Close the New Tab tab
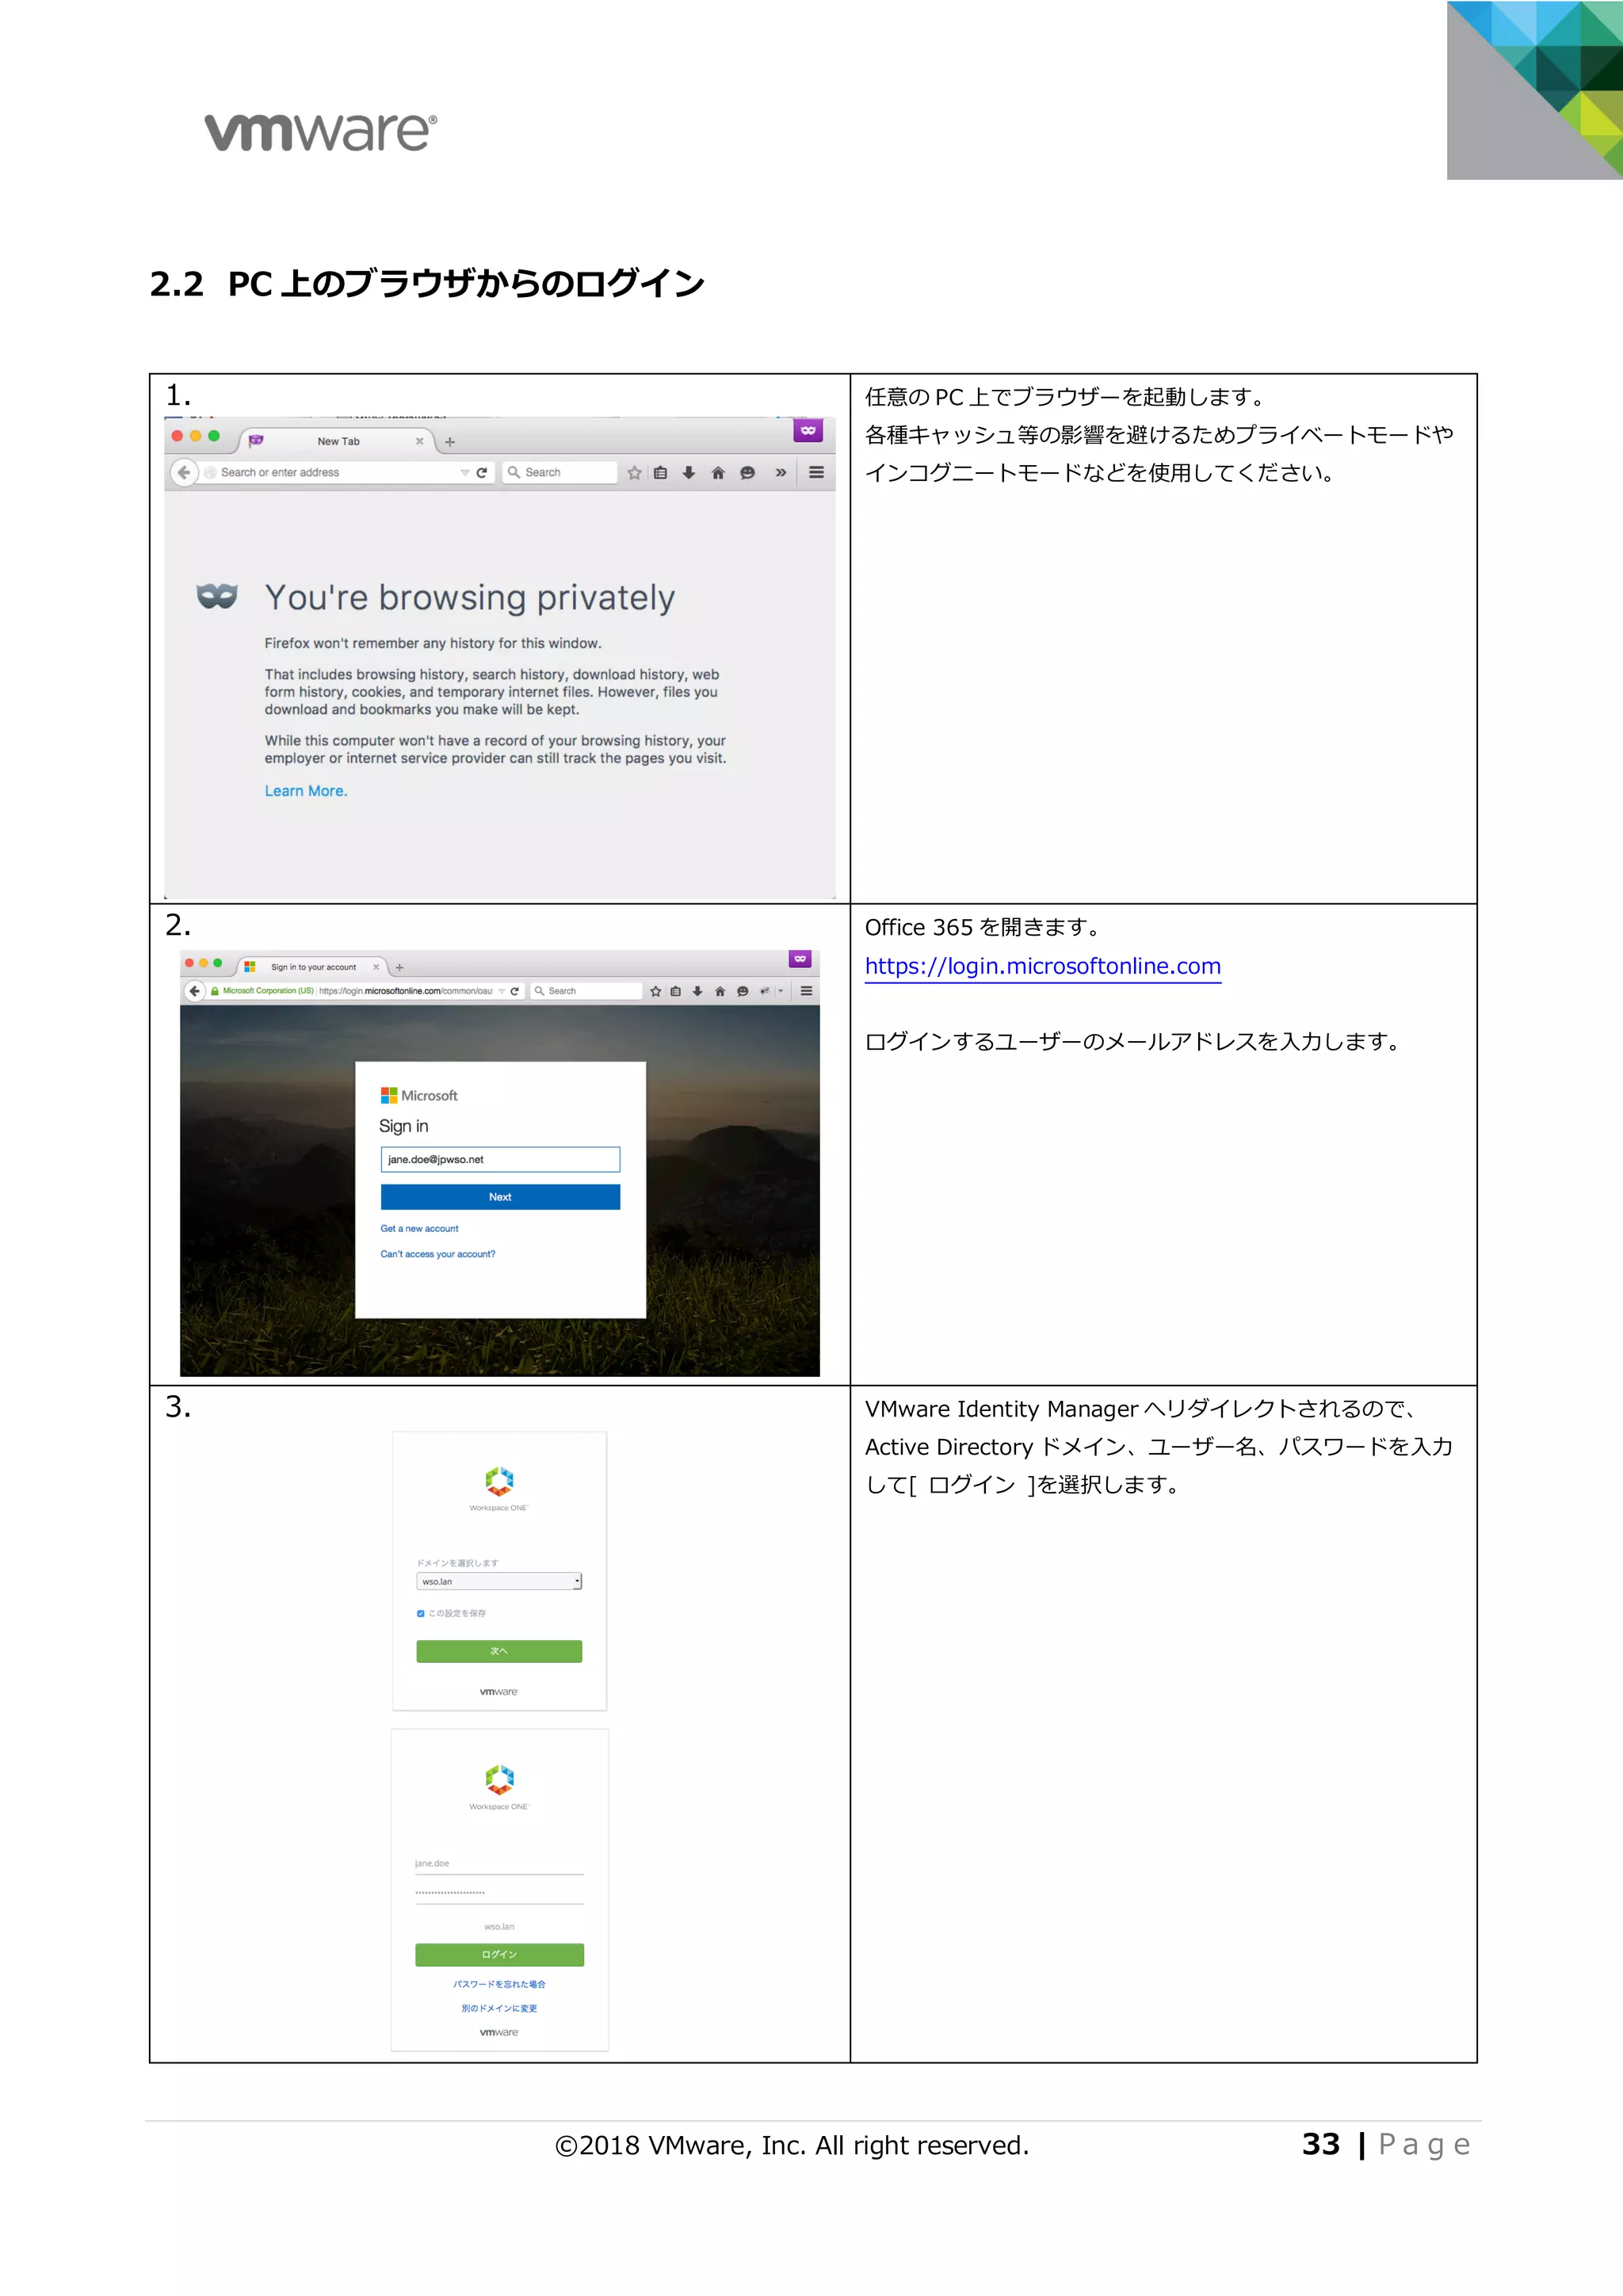The height and width of the screenshot is (2296, 1623). click(x=420, y=441)
